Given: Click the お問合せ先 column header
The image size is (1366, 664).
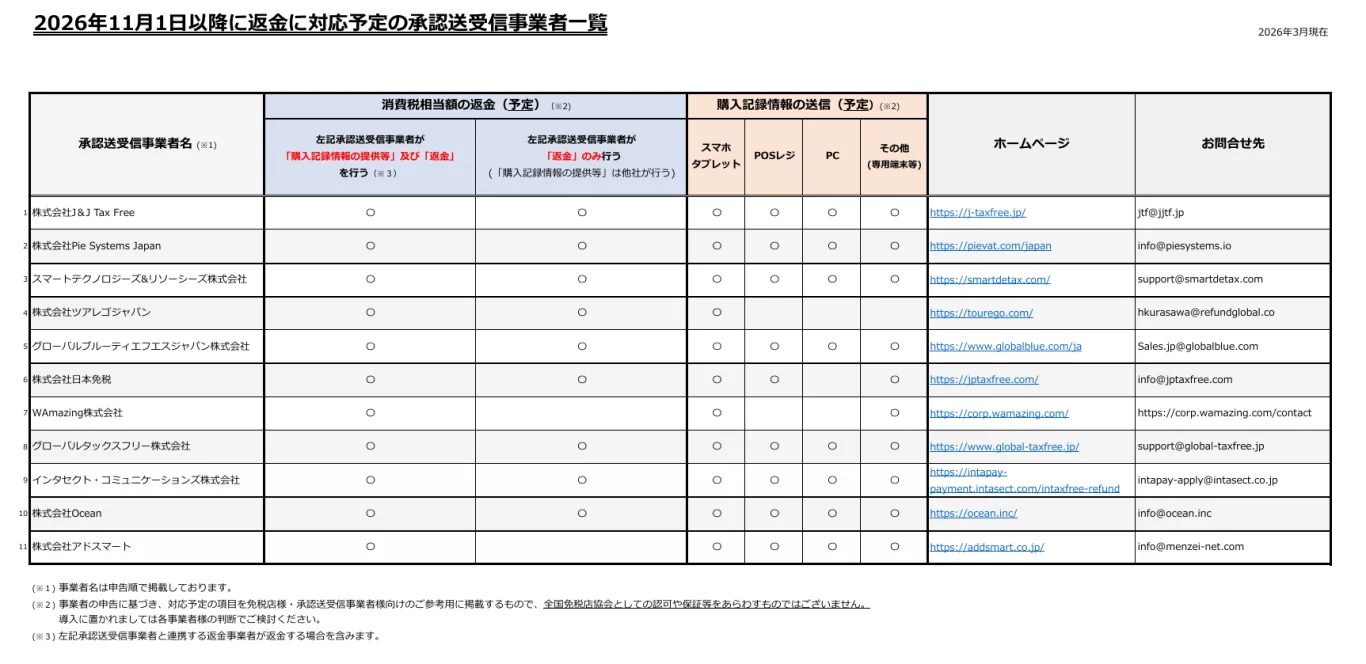Looking at the screenshot, I should (x=1233, y=145).
